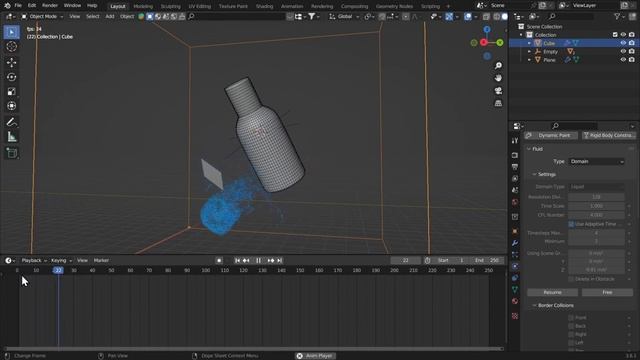Open the File menu
640x360 pixels.
[18, 6]
